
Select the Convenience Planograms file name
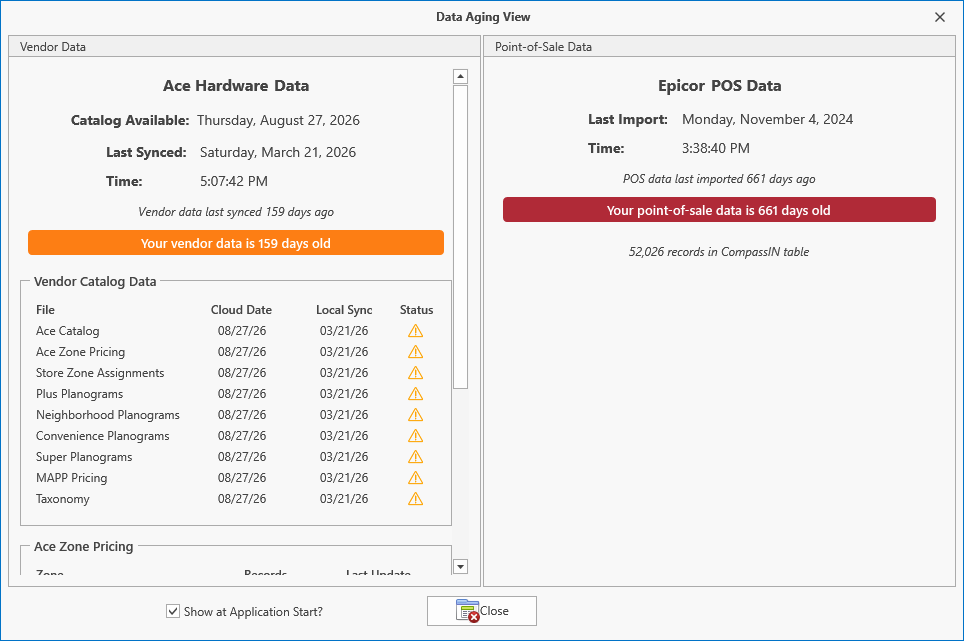click(x=103, y=436)
